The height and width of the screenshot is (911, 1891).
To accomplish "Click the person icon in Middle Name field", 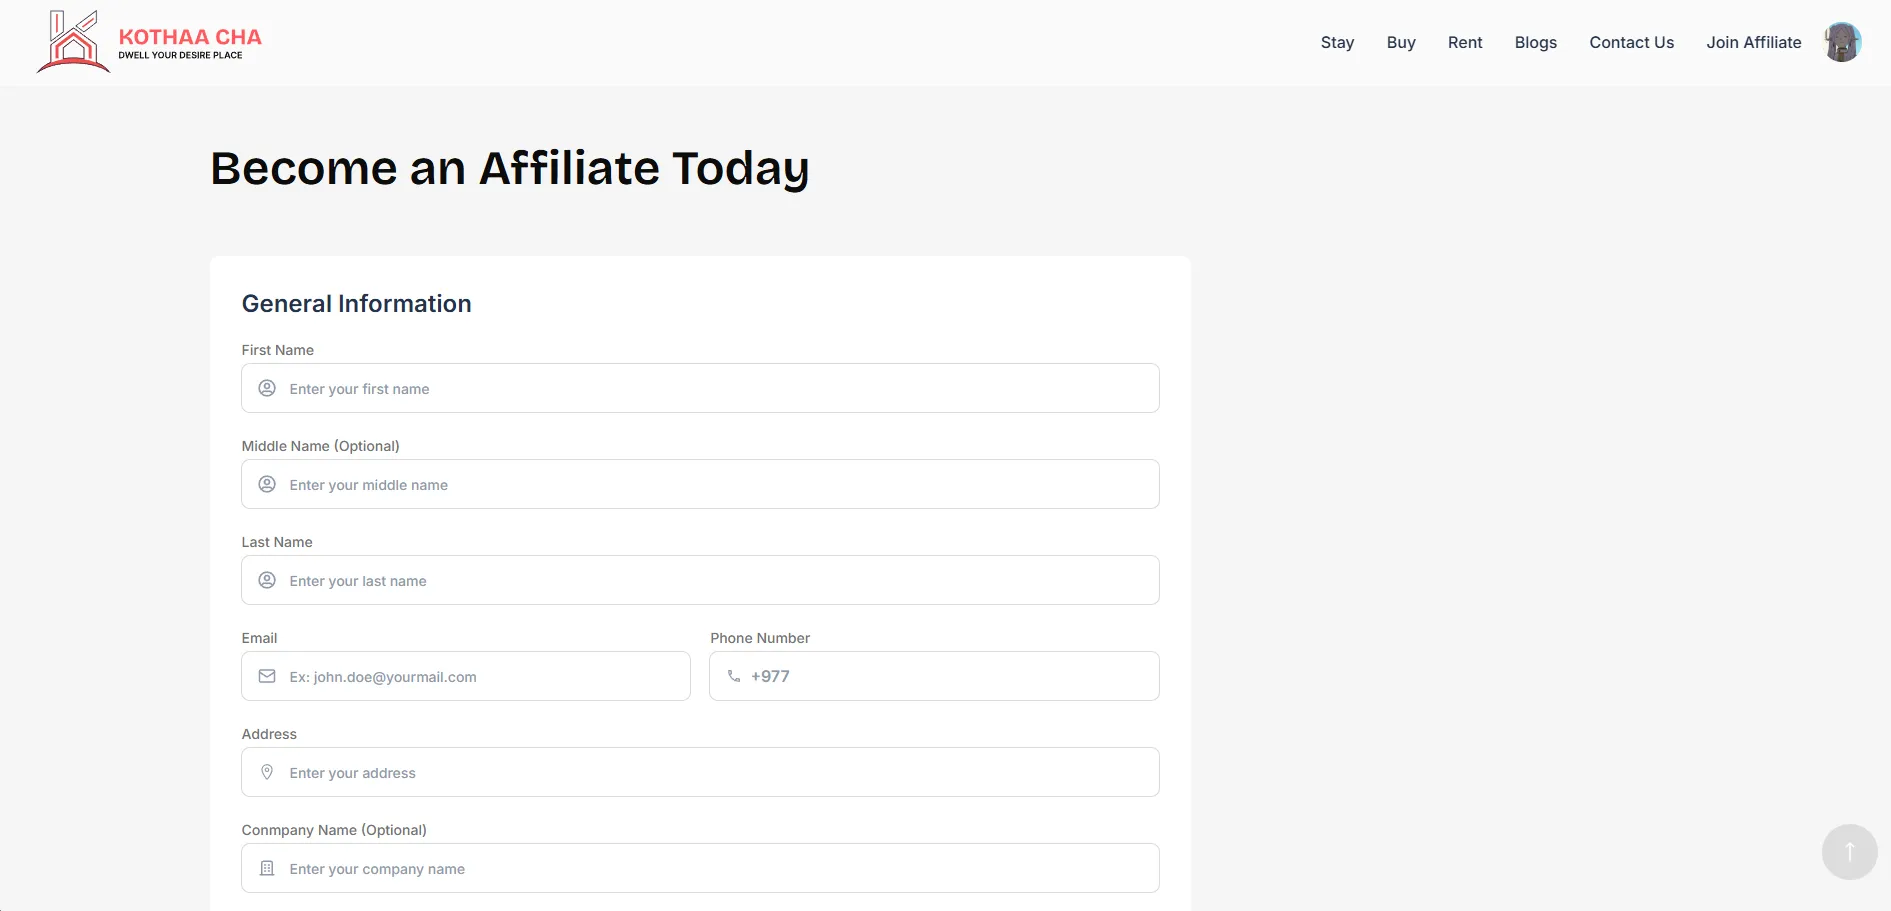I will (267, 484).
